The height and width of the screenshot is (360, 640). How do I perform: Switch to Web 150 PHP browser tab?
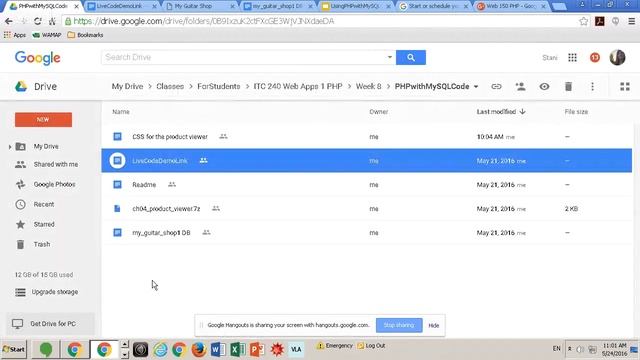coord(511,6)
